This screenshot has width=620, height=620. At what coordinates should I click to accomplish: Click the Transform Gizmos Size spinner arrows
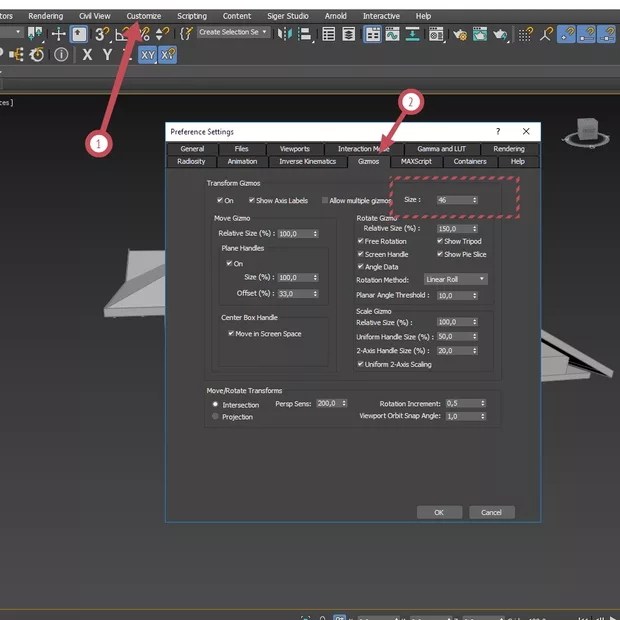coord(474,200)
